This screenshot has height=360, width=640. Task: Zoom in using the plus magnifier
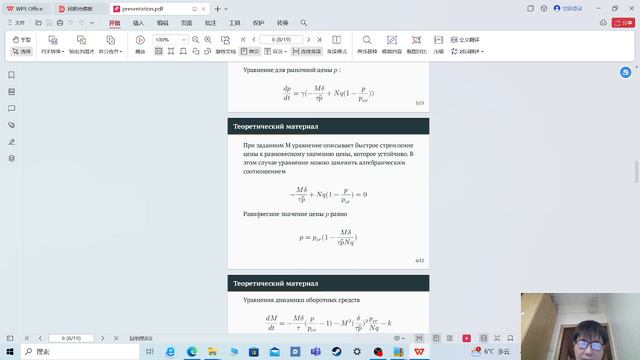point(208,40)
